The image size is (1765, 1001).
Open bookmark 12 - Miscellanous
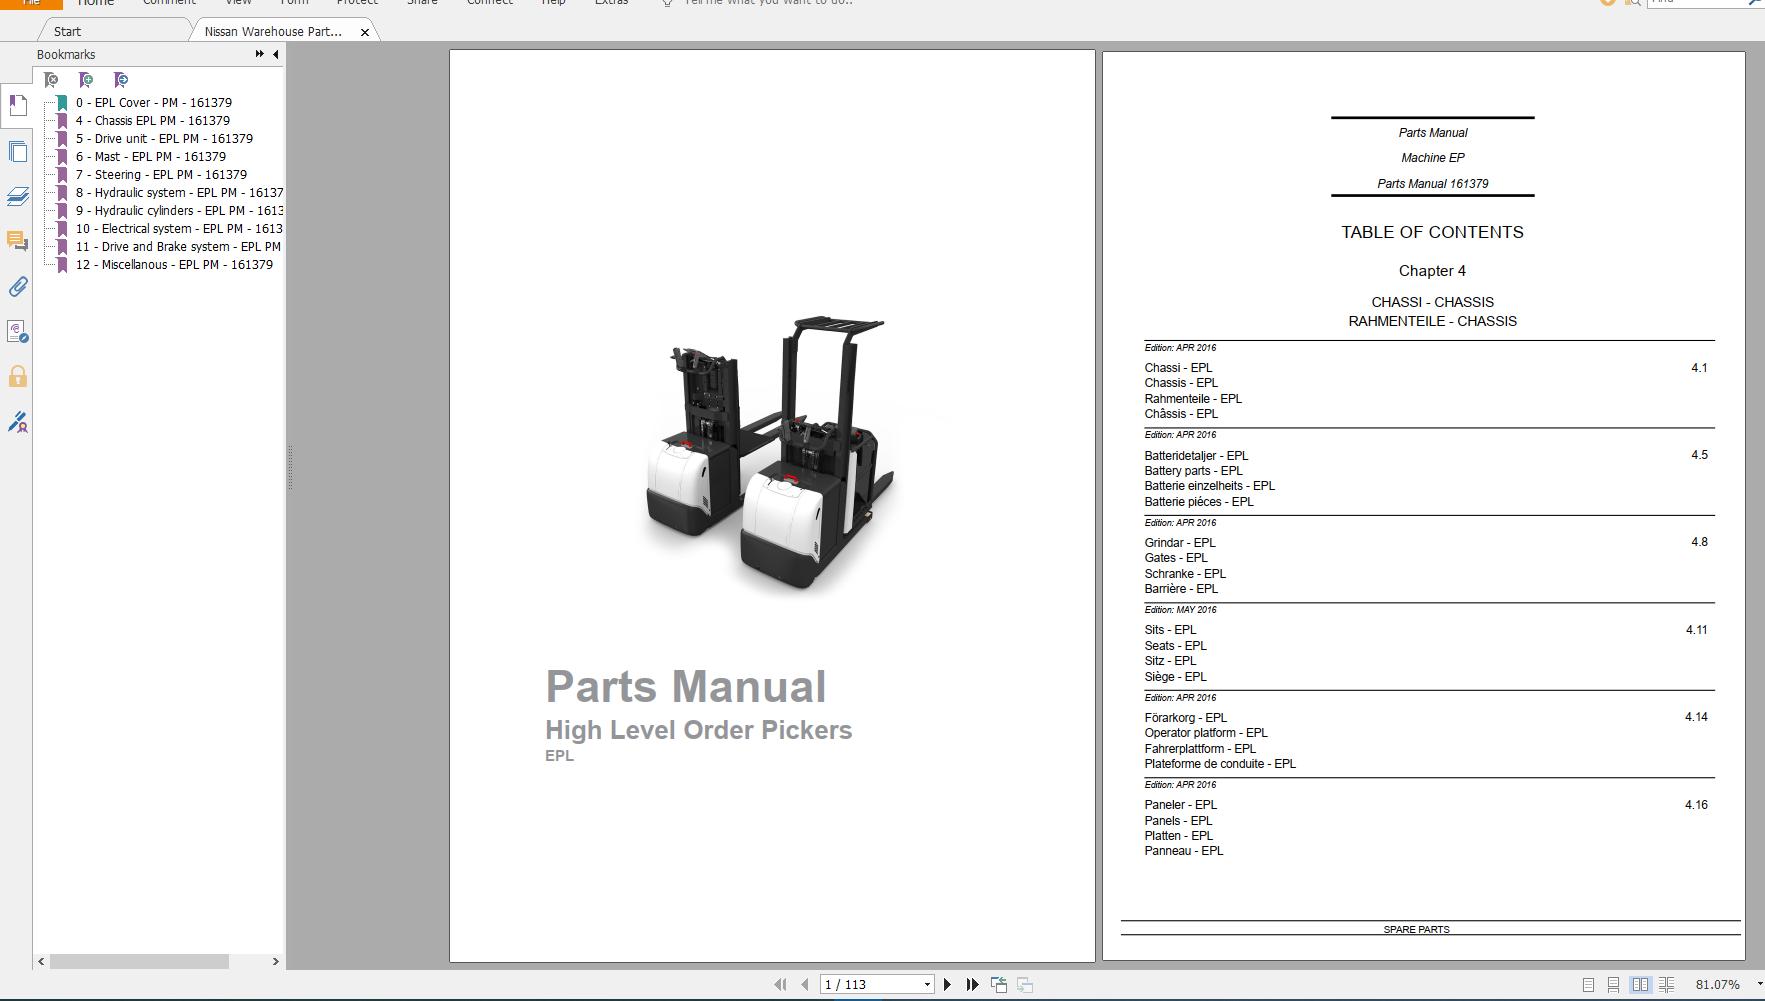coord(174,265)
